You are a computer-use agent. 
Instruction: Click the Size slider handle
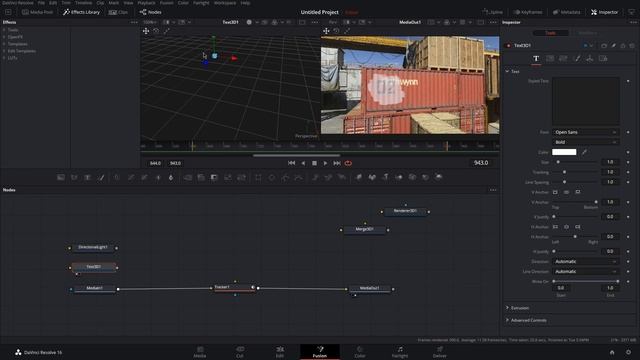pos(558,162)
